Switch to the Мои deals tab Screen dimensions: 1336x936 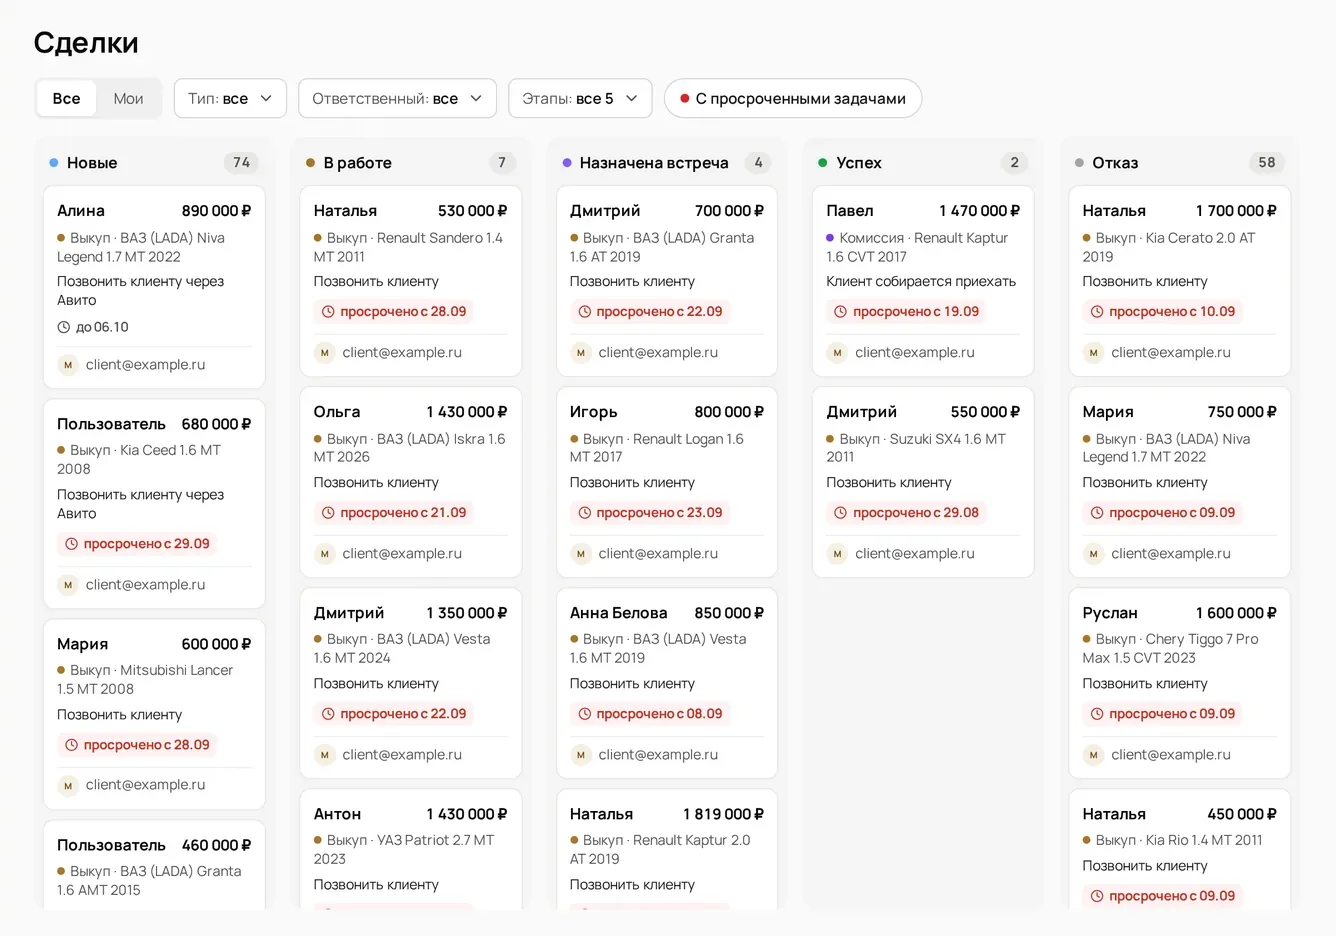tap(128, 98)
